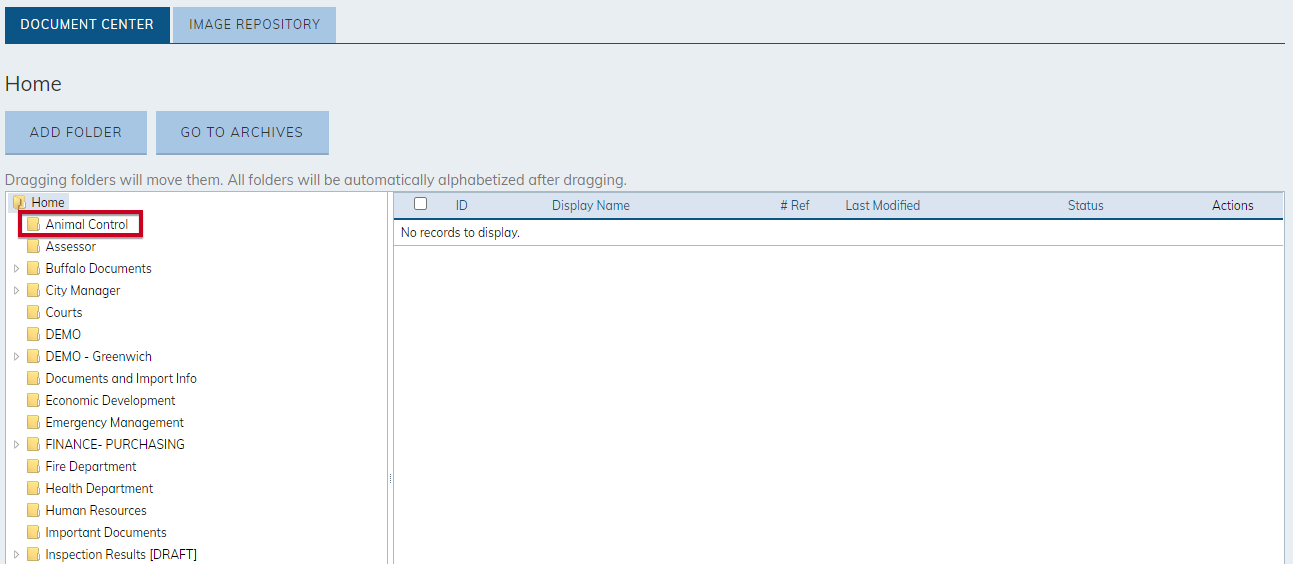Click the splitter handle between tree and table
The height and width of the screenshot is (564, 1293).
[390, 479]
